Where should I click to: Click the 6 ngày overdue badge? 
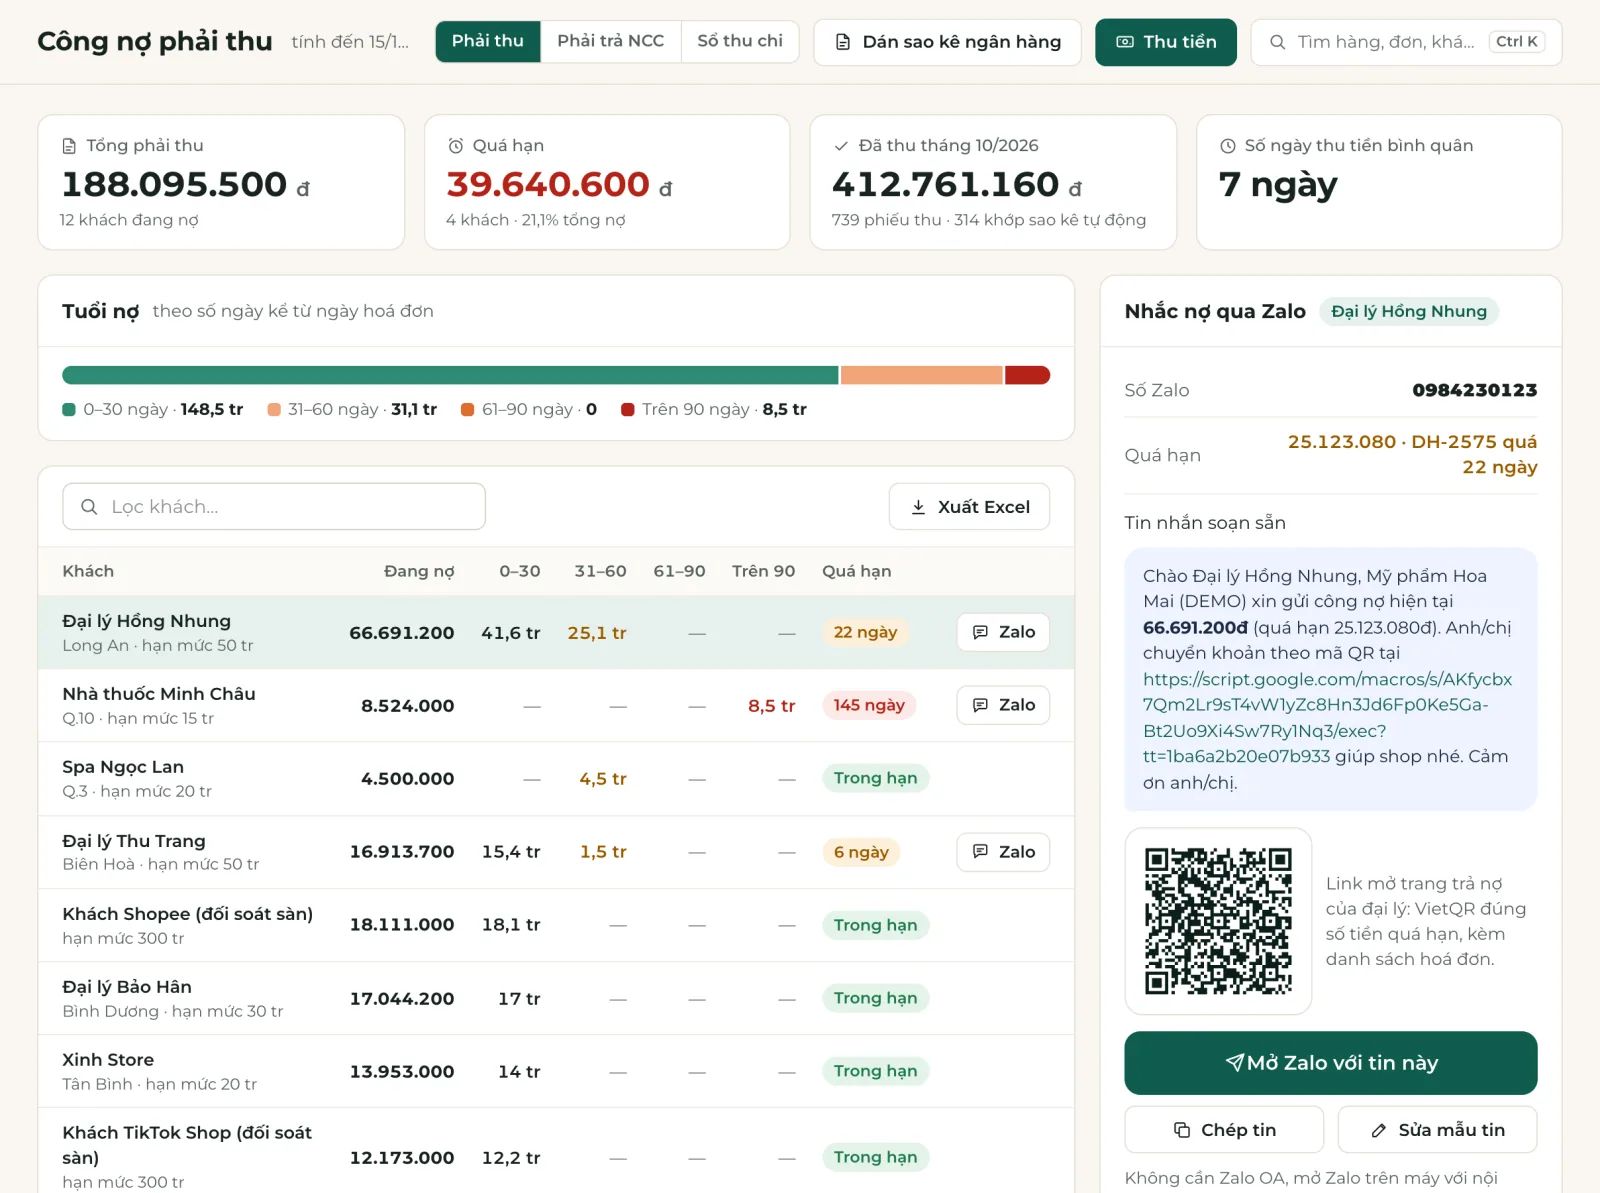[861, 852]
